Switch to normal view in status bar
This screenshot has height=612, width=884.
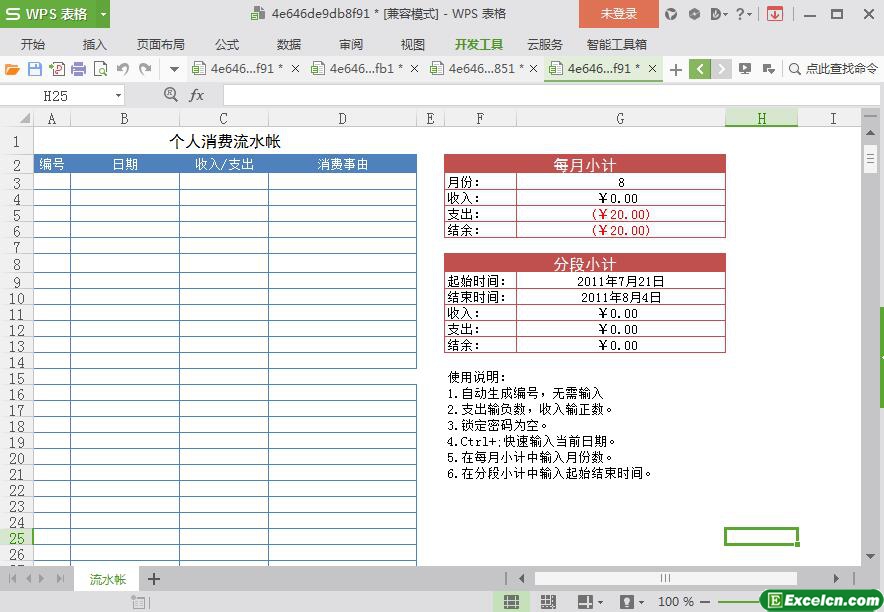pyautogui.click(x=511, y=601)
